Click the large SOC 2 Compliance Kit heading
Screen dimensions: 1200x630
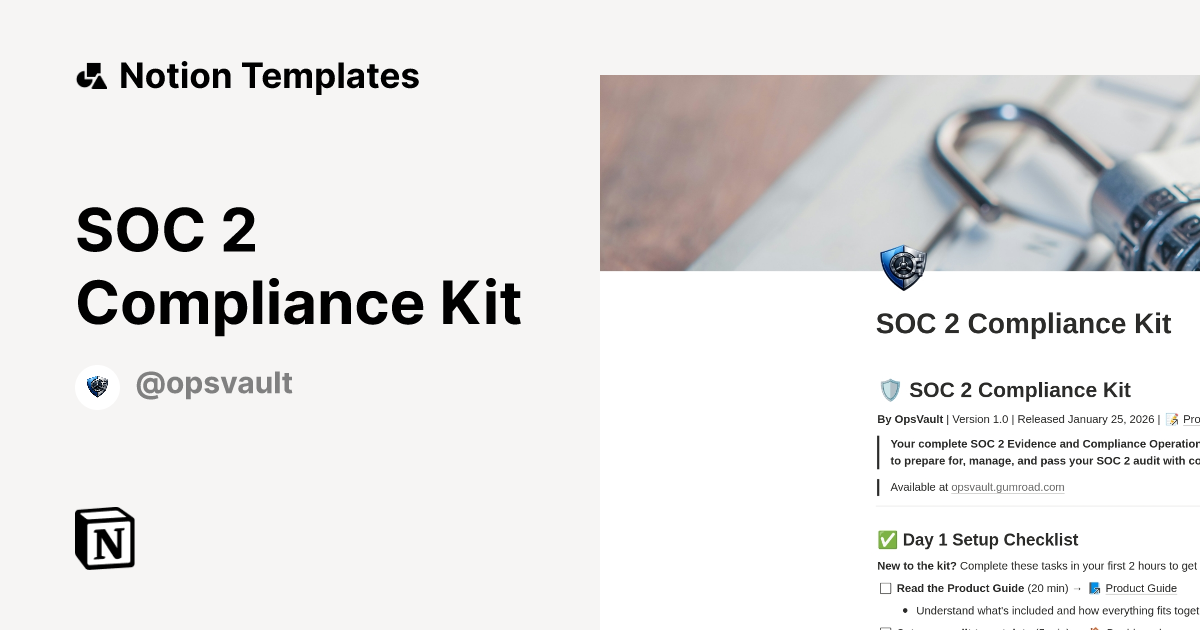tap(299, 266)
